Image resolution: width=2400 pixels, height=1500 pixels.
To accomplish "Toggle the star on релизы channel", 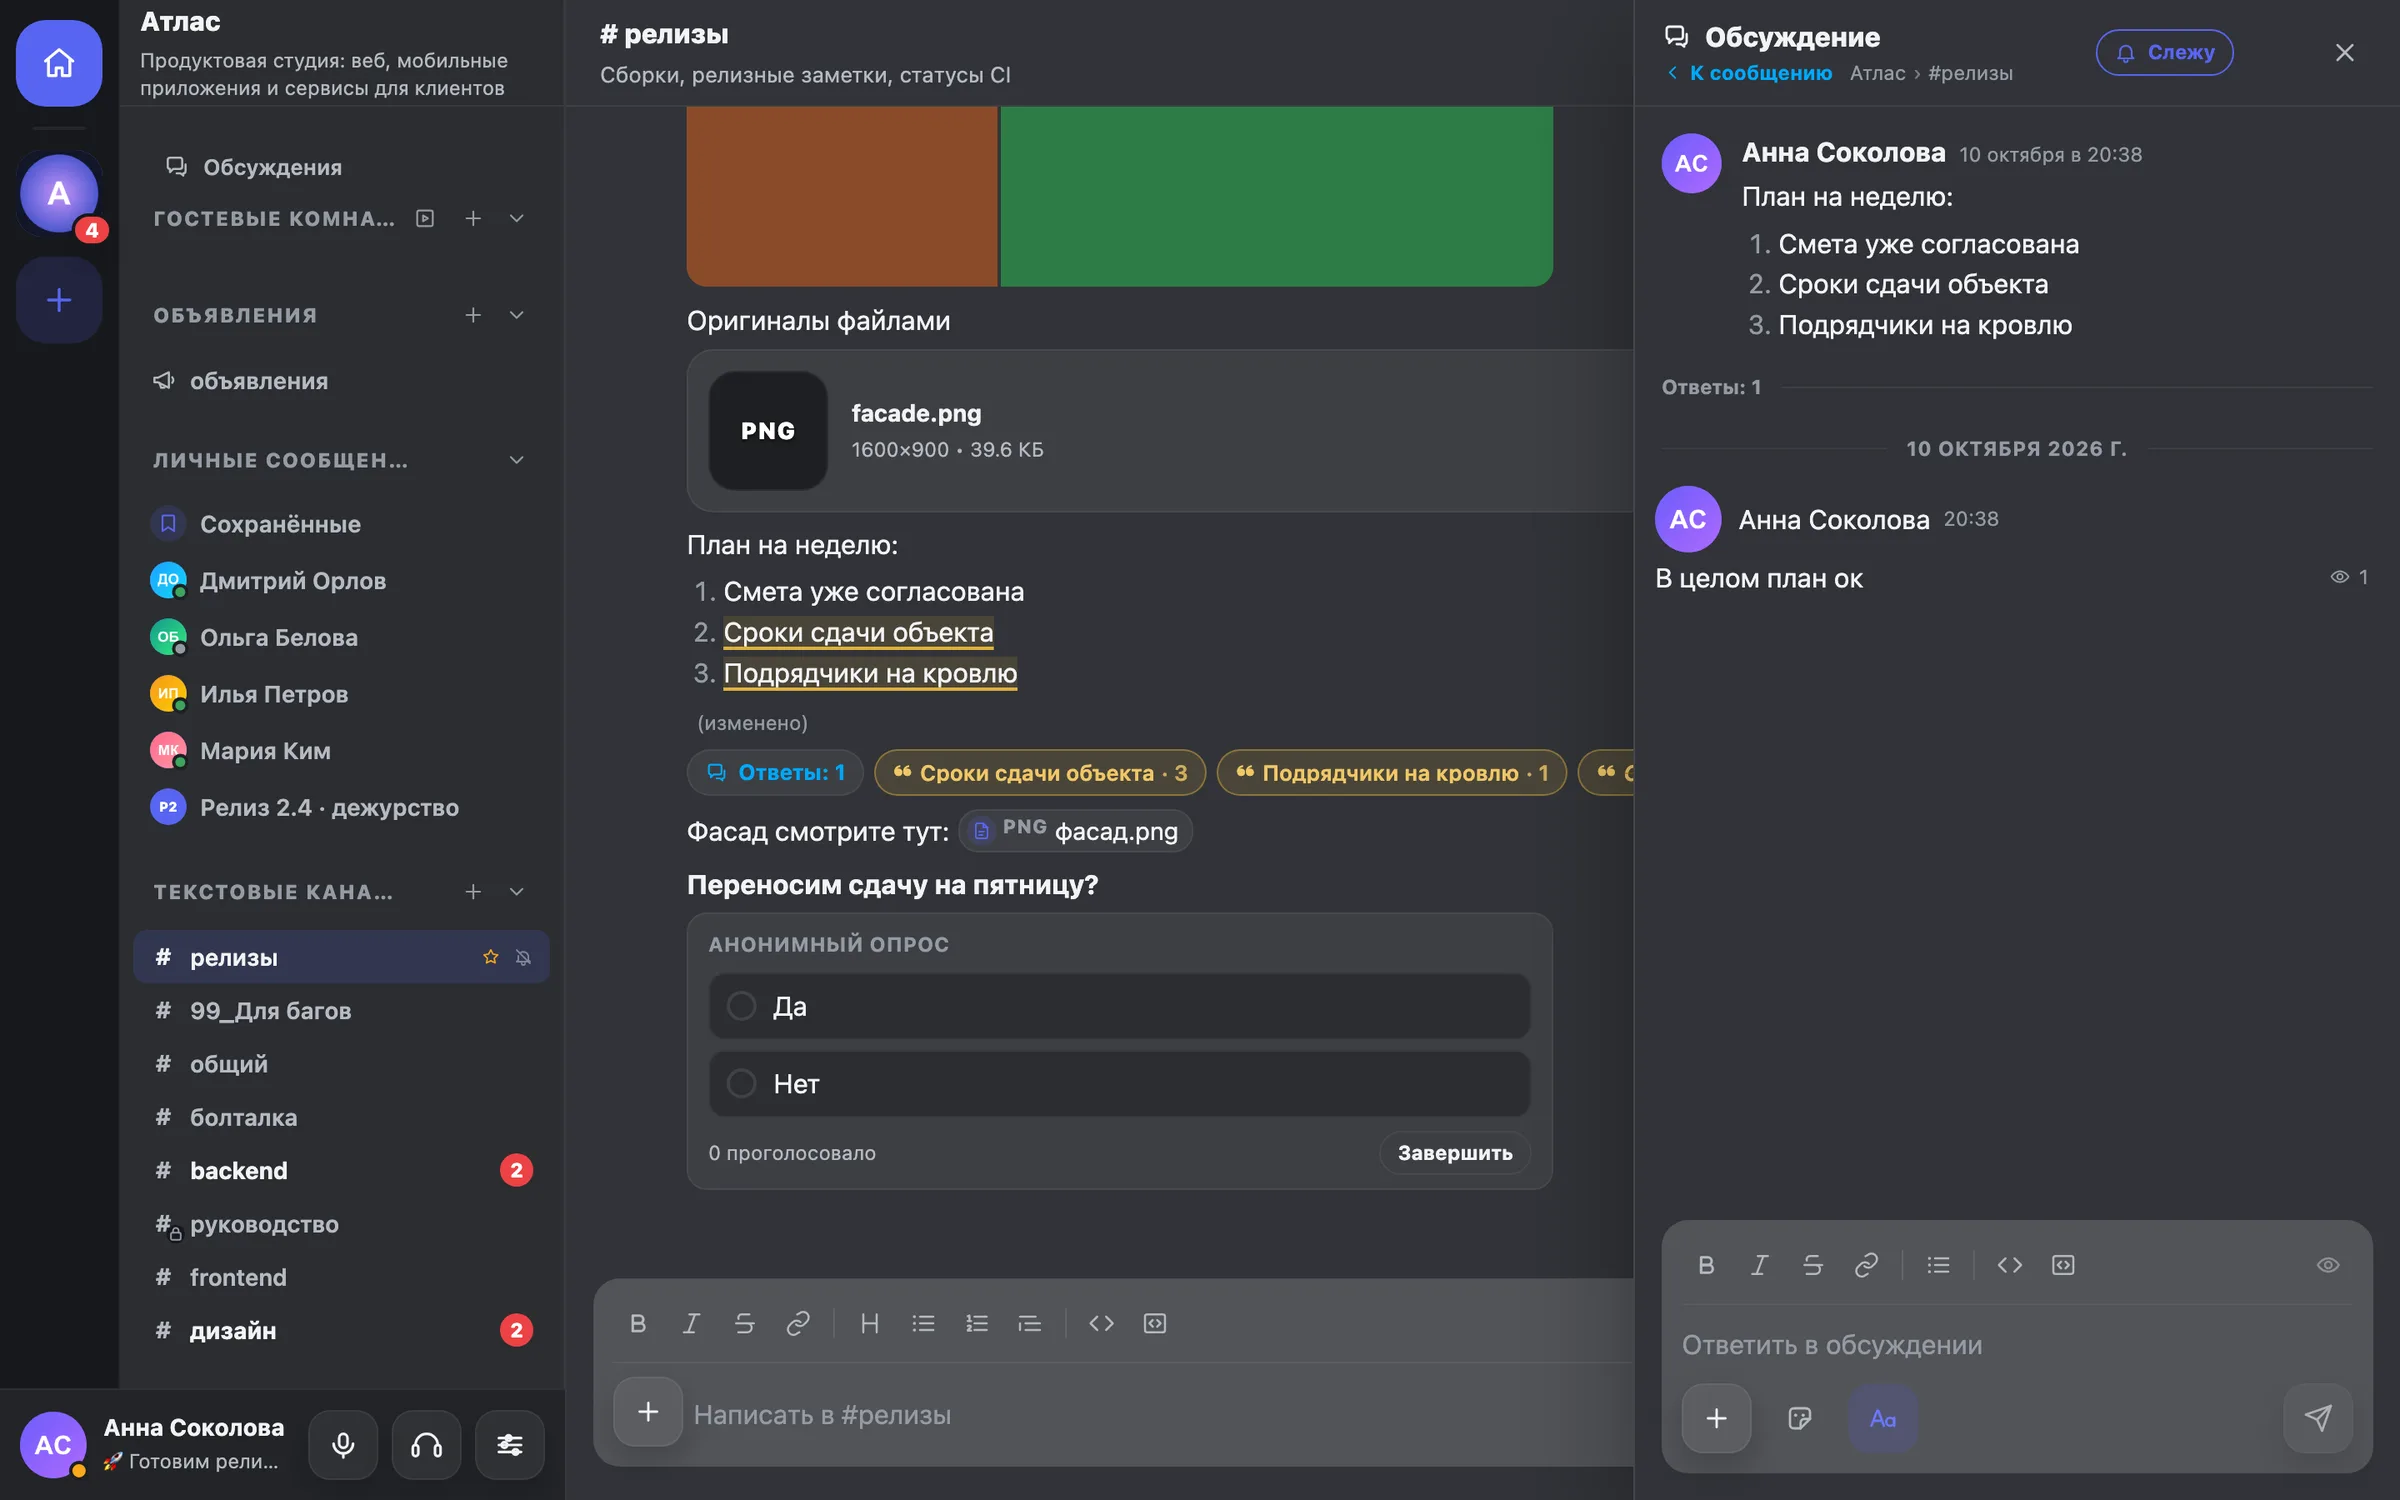I will (490, 957).
